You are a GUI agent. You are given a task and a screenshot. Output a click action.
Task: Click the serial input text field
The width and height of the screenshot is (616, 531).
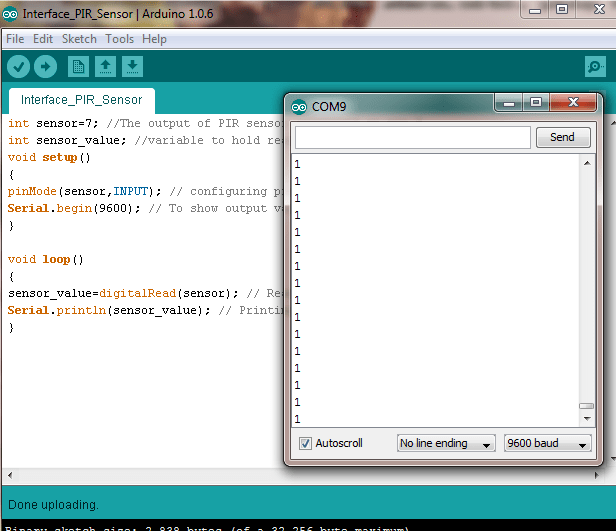(412, 137)
